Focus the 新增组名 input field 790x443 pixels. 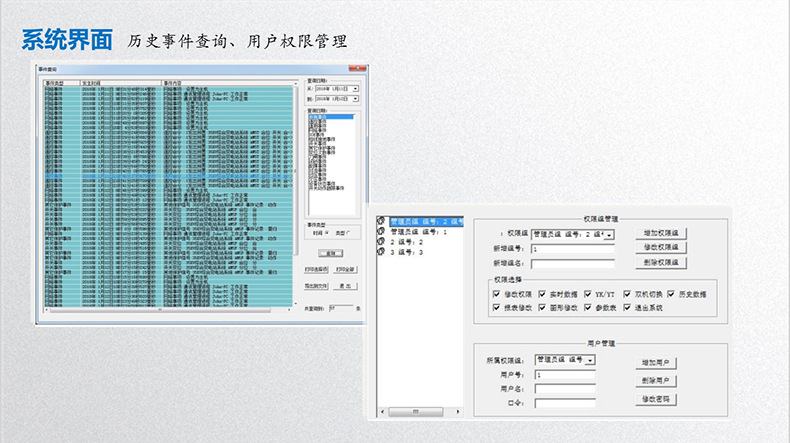point(573,264)
